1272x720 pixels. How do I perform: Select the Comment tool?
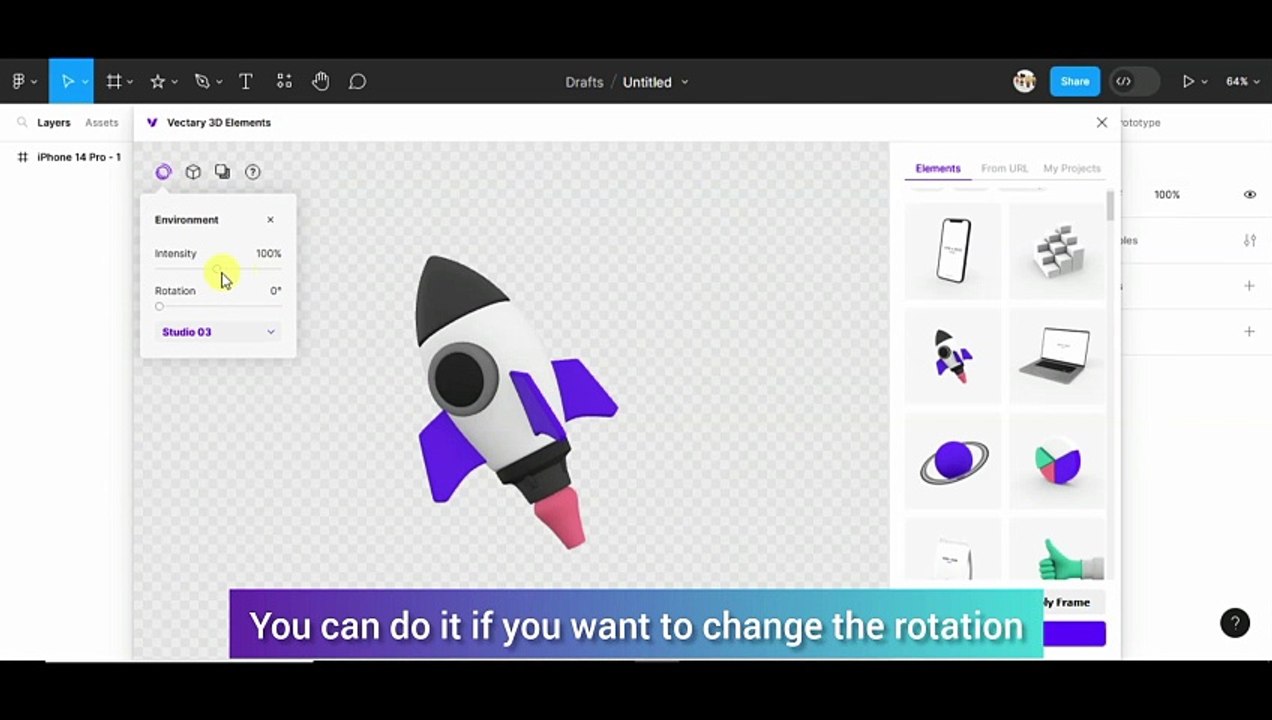point(357,82)
